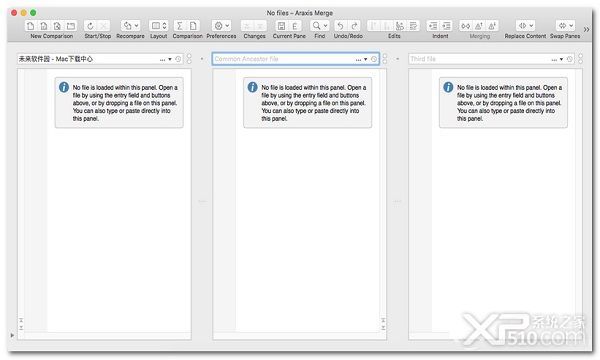Viewport: 600px width, 360px height.
Task: Click the first Changes navigation icon
Action: [x=247, y=26]
